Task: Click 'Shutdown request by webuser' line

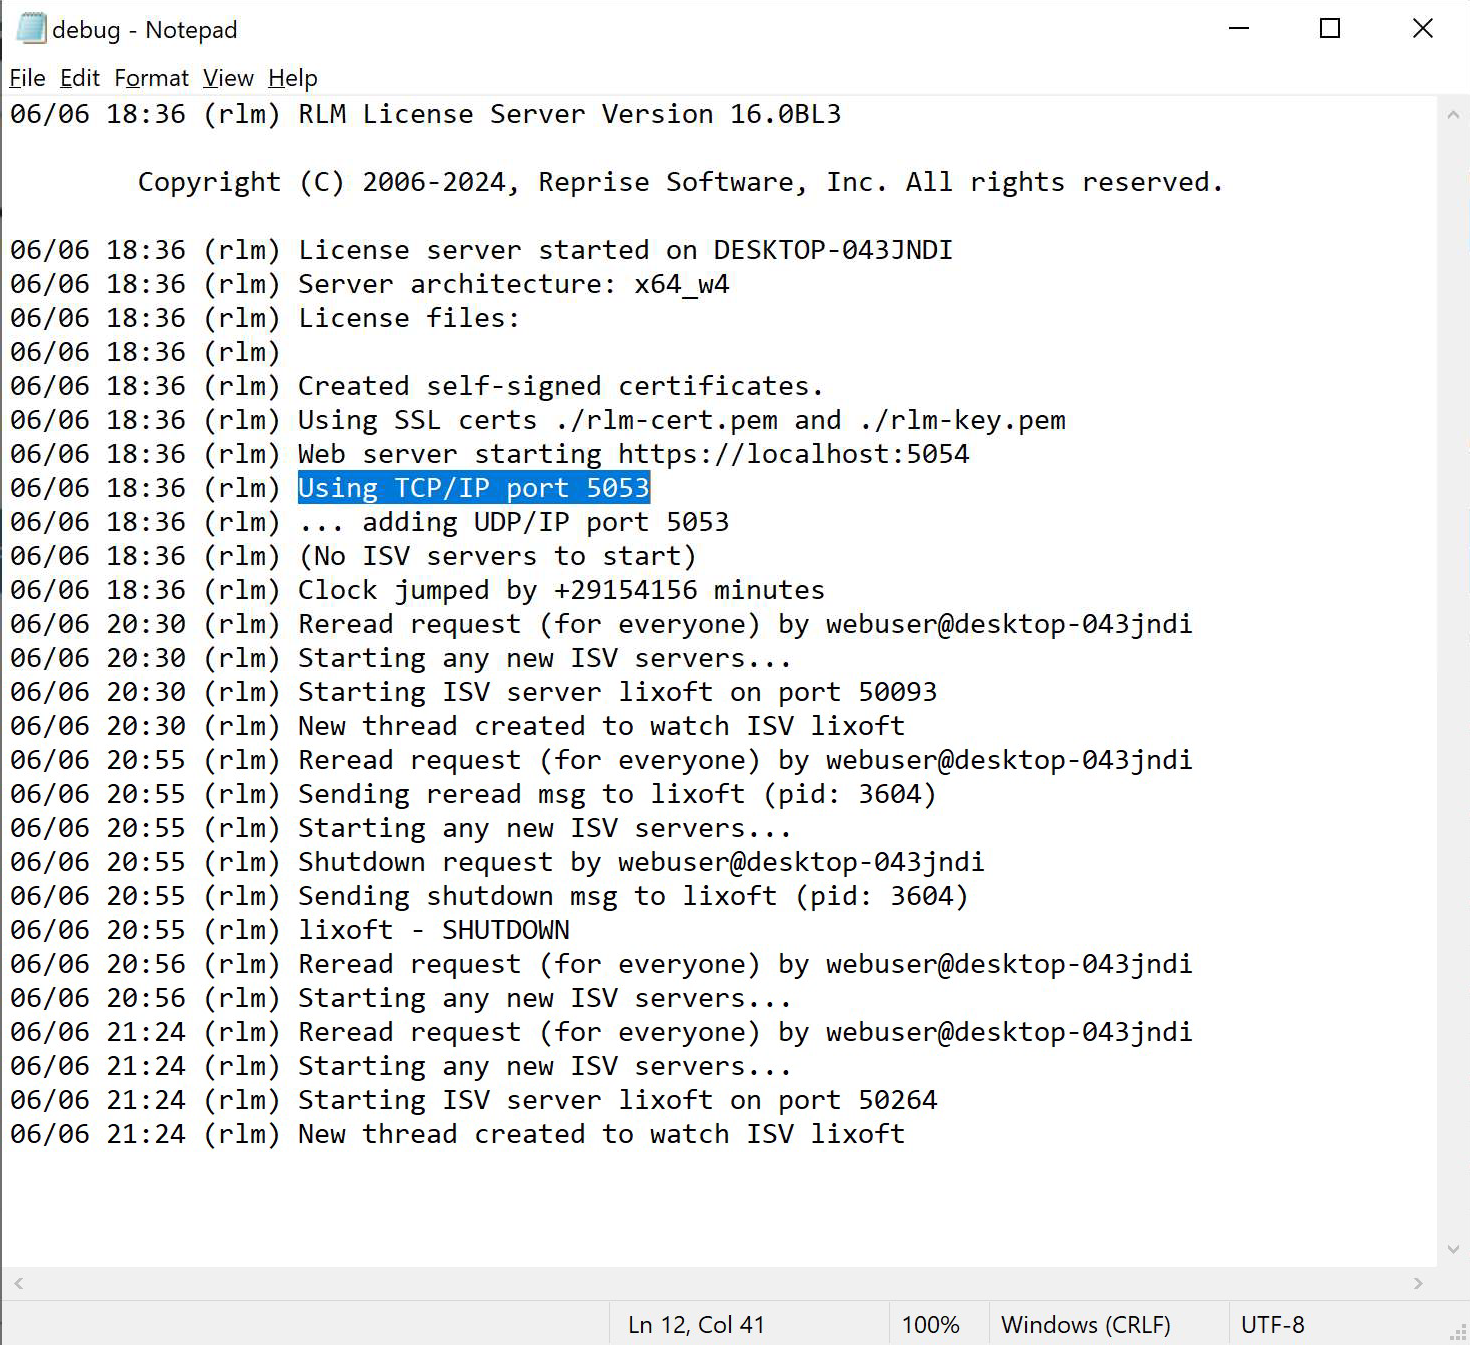Action: click(x=641, y=862)
